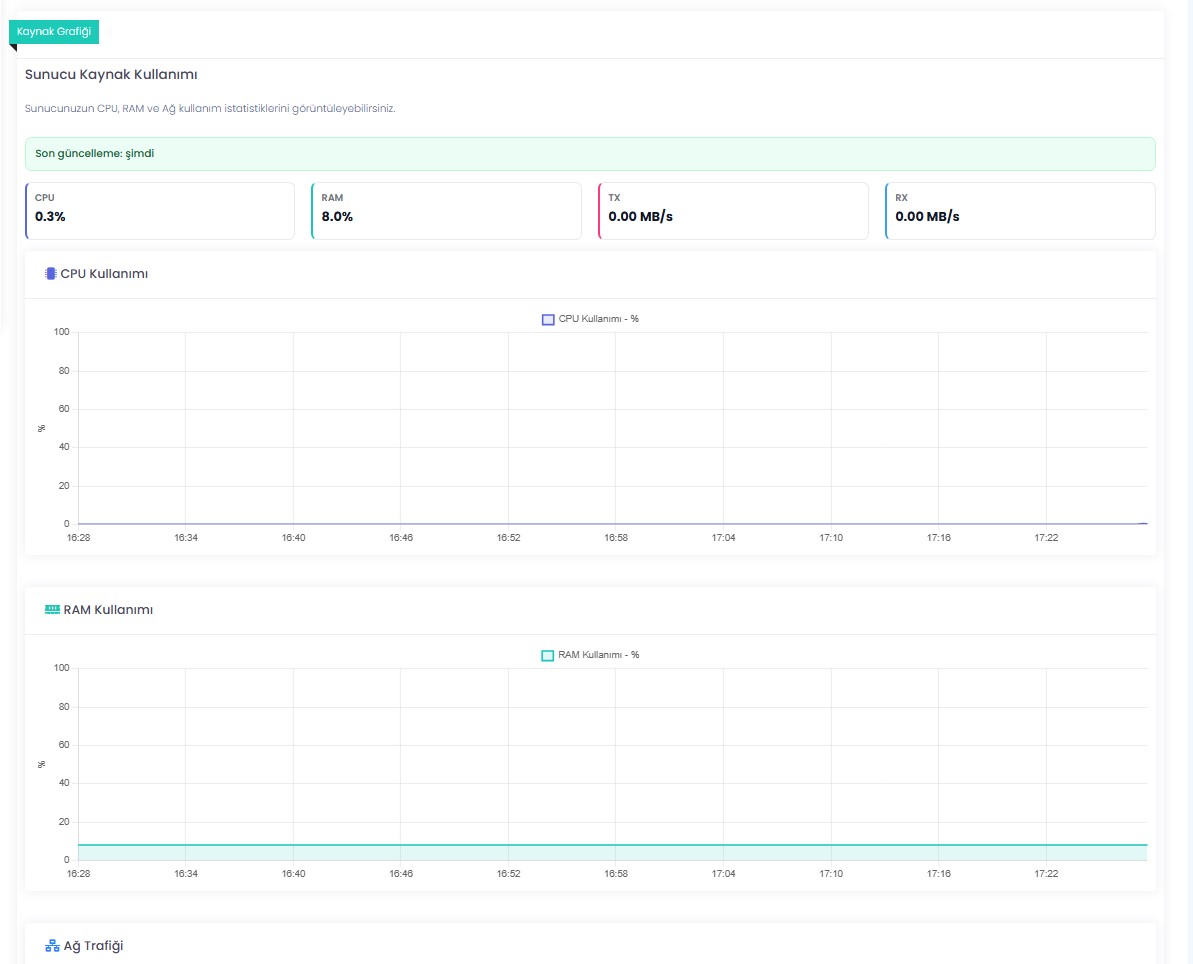Click the 'Son güncelleme: şimdi' status banner
Viewport: 1193px width, 964px height.
[590, 154]
